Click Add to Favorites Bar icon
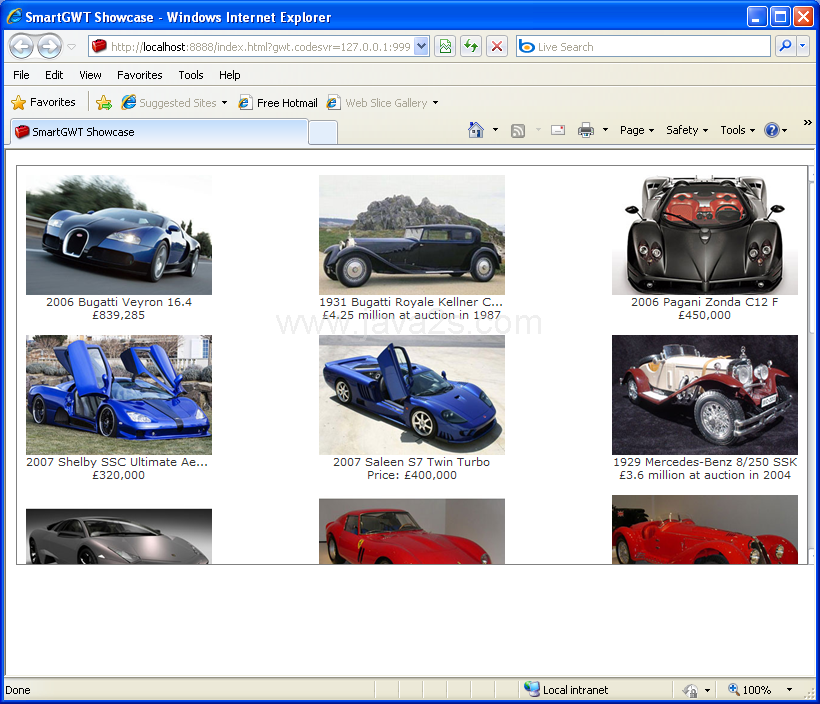This screenshot has width=820, height=704. (104, 103)
